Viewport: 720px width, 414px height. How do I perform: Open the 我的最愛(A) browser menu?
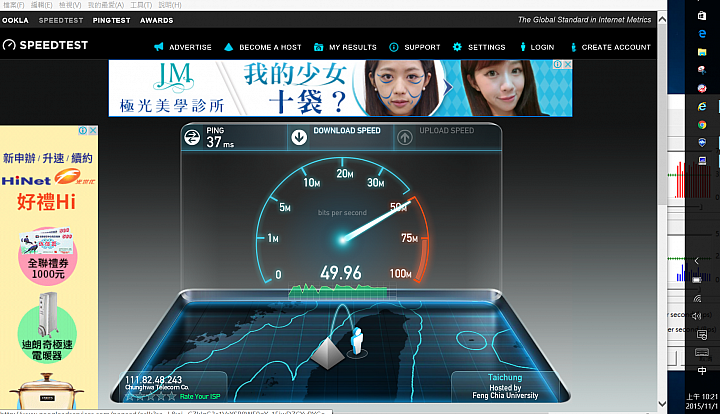[106, 5]
